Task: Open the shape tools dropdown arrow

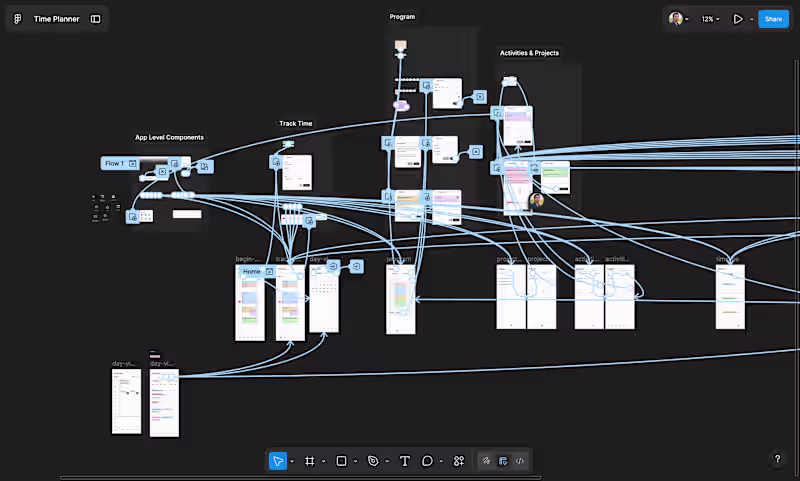Action: [356, 462]
